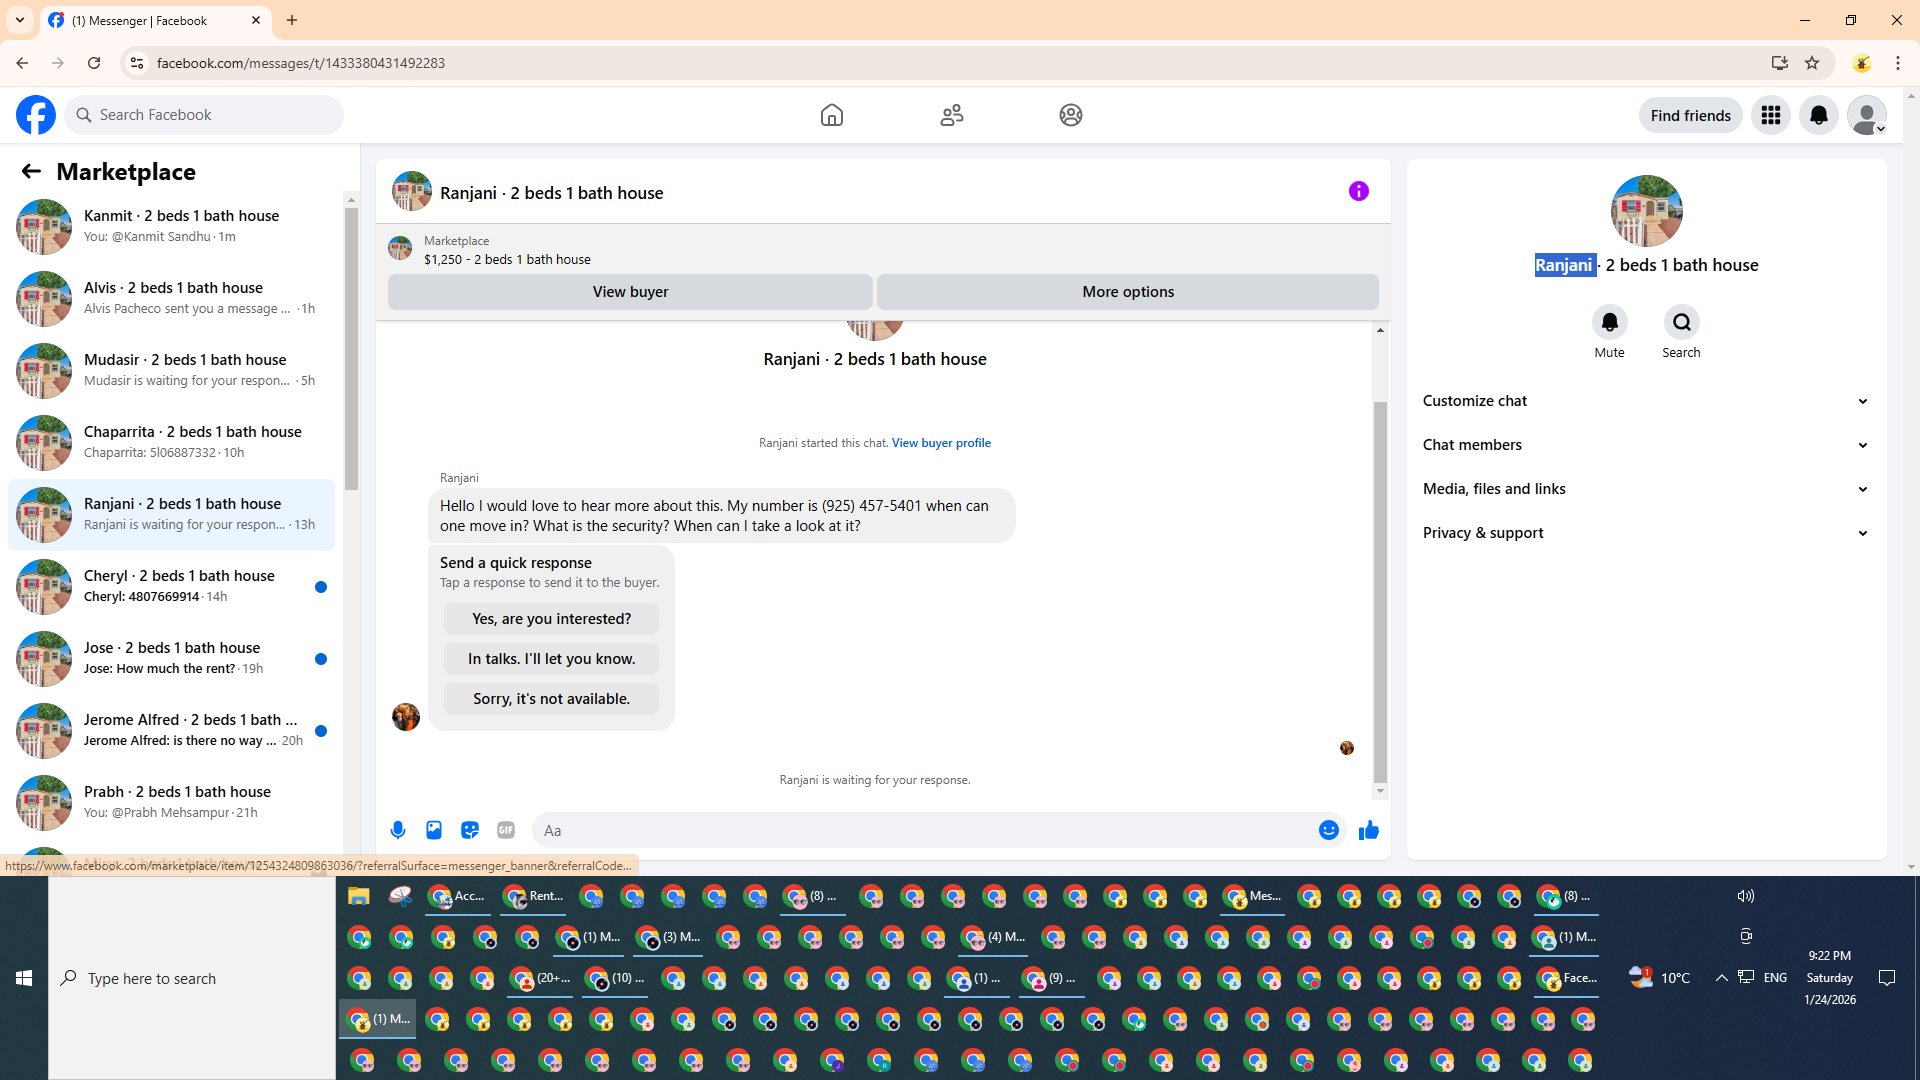This screenshot has width=1920, height=1080.
Task: Click the voice clip microphone icon
Action: point(398,830)
